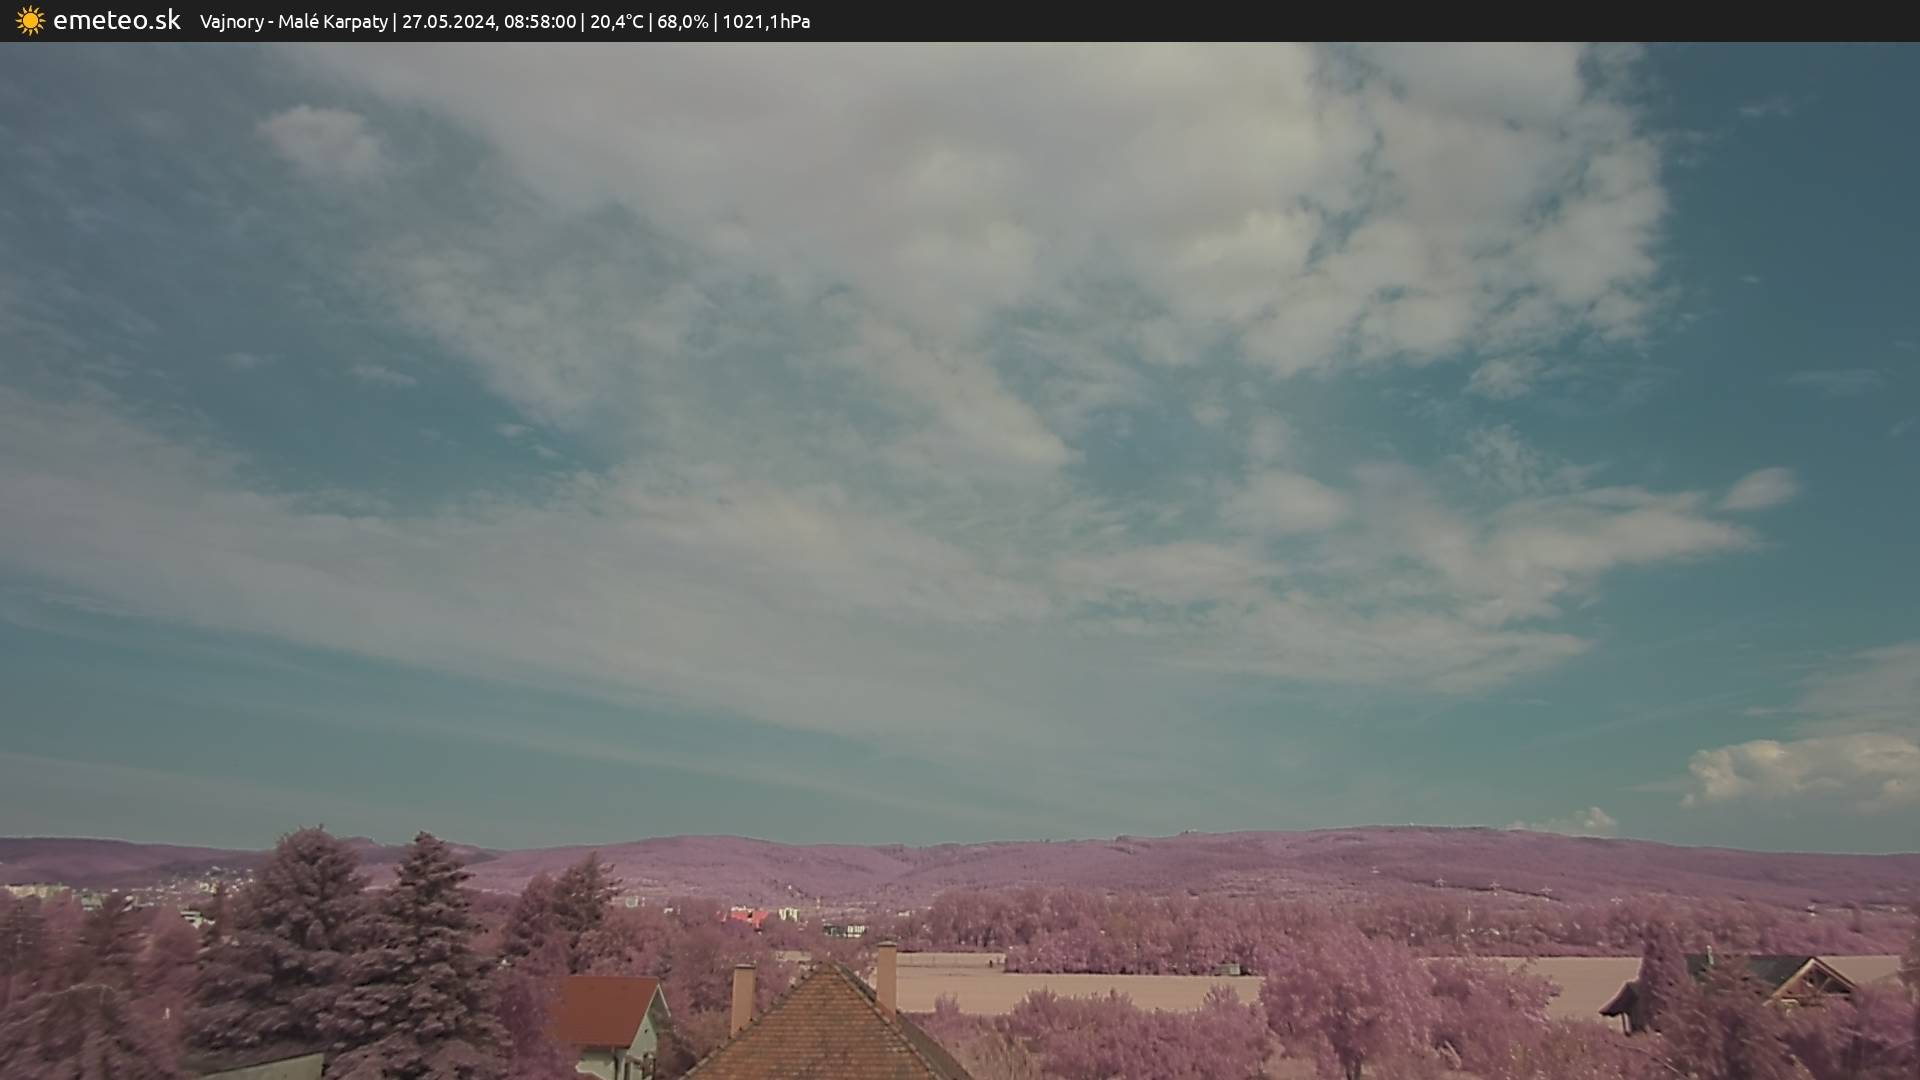Click the red roof of the white house

606,1010
